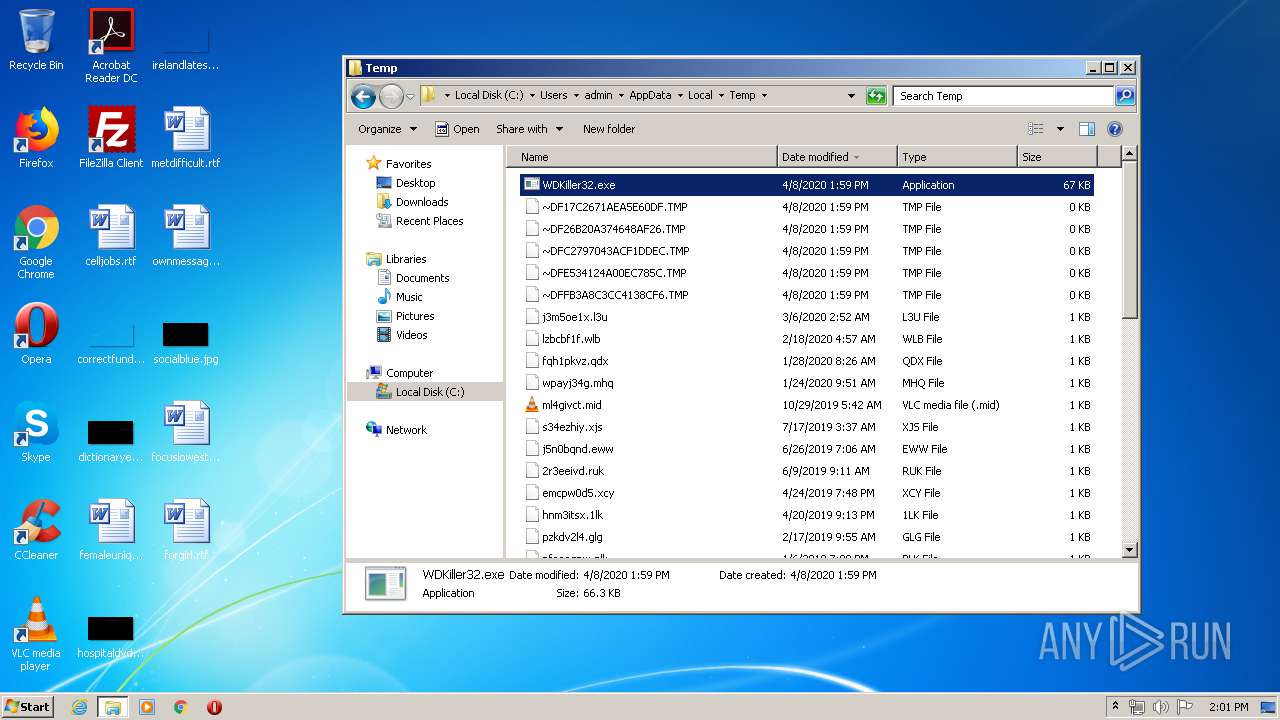Open Recycle Bin desktop icon
This screenshot has height=720, width=1280.
(36, 40)
